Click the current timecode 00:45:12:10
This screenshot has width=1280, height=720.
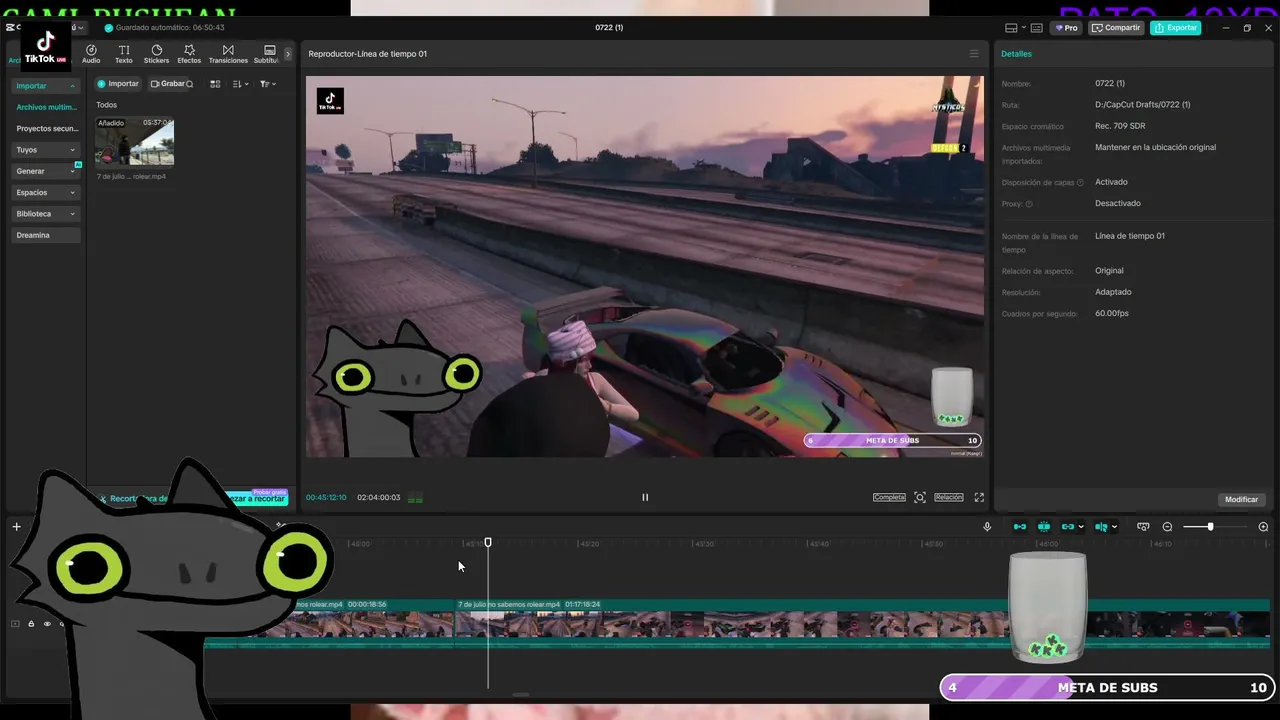point(326,498)
